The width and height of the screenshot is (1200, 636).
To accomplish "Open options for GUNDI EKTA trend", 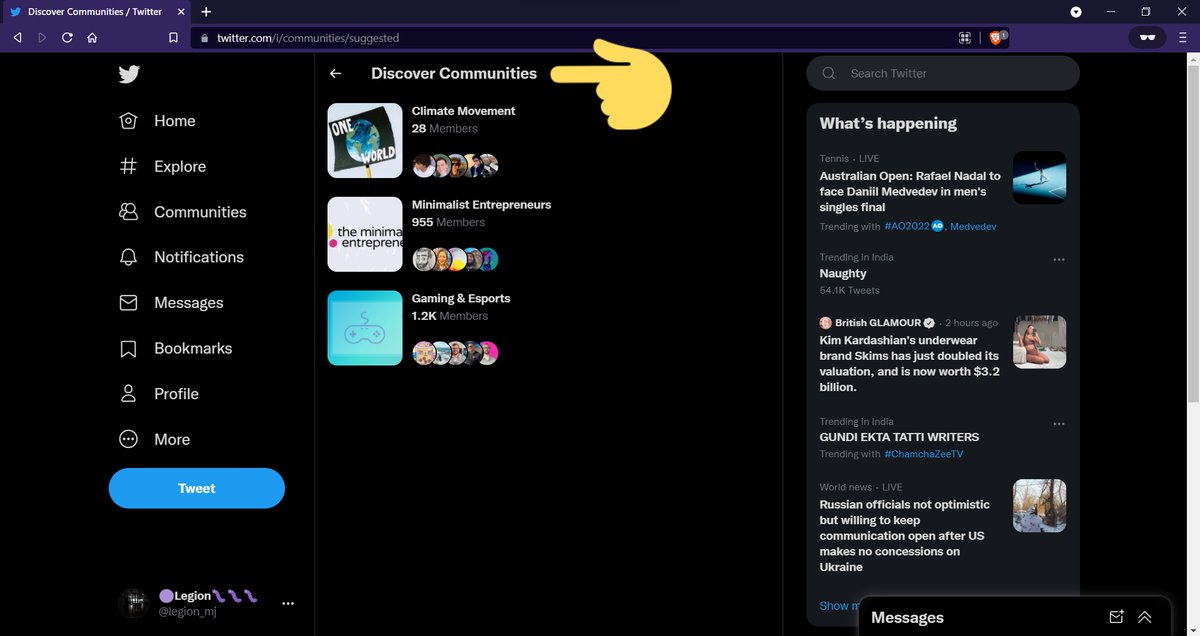I will [1059, 424].
